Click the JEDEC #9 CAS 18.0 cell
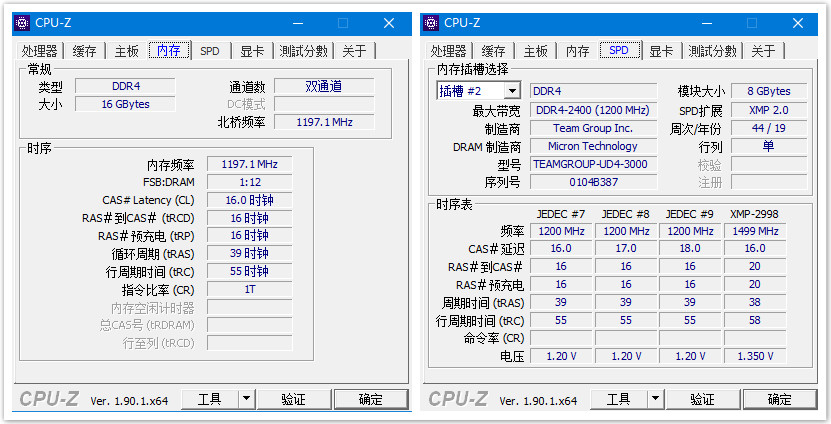This screenshot has width=831, height=424. (x=690, y=249)
